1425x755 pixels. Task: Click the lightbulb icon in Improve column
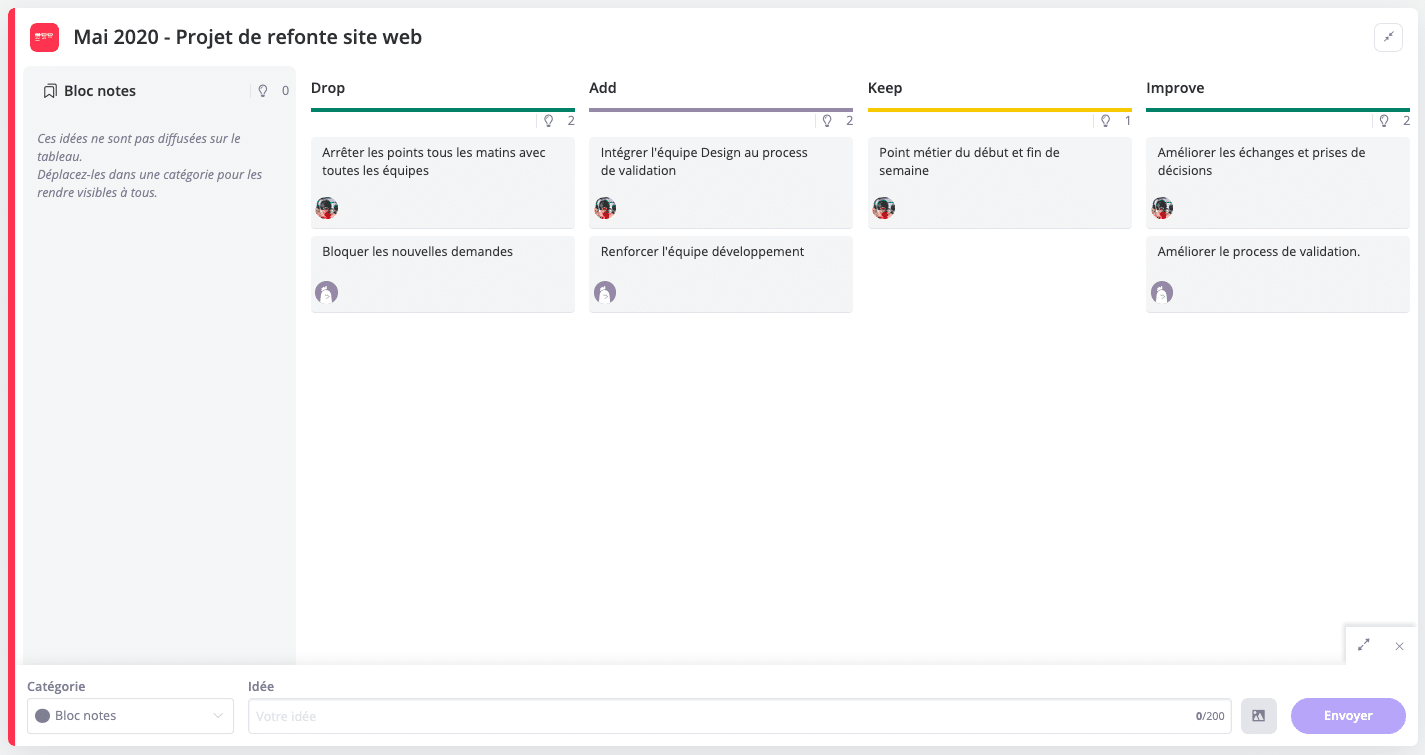click(1384, 121)
